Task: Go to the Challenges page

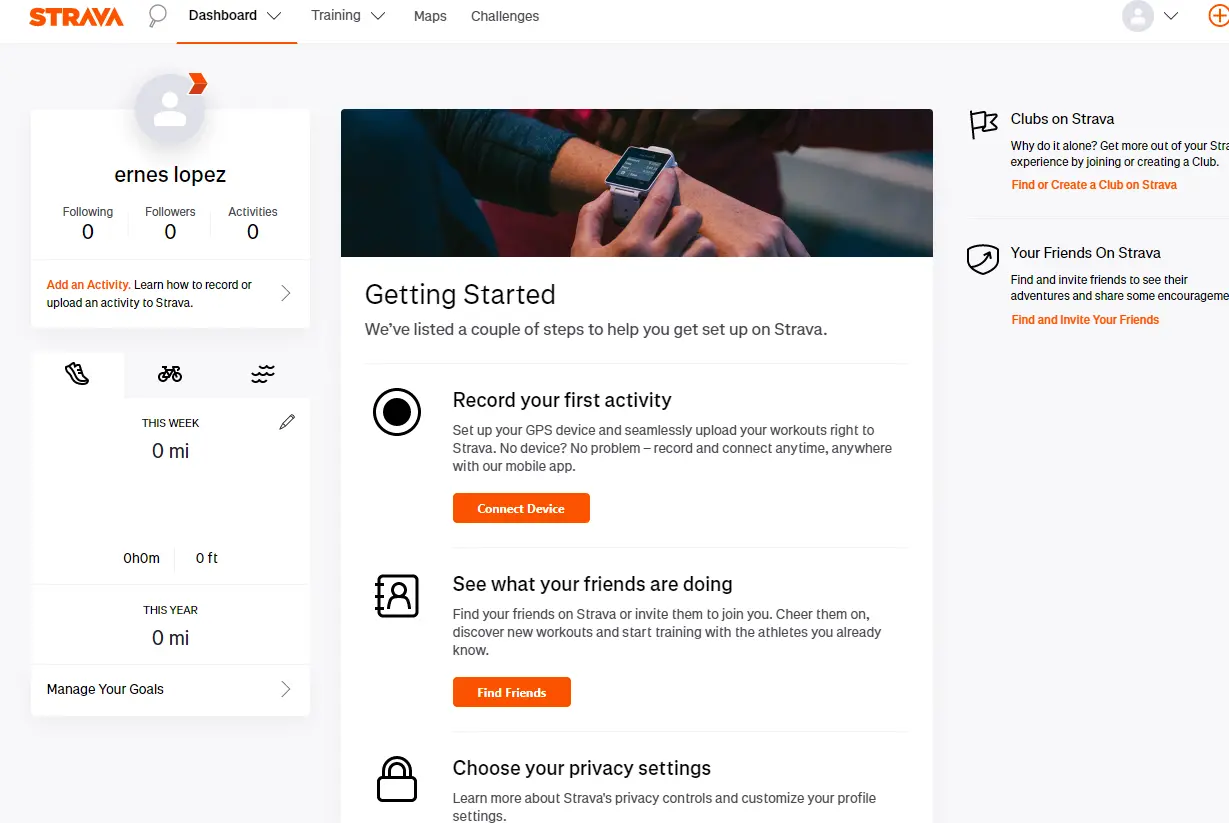Action: [505, 16]
